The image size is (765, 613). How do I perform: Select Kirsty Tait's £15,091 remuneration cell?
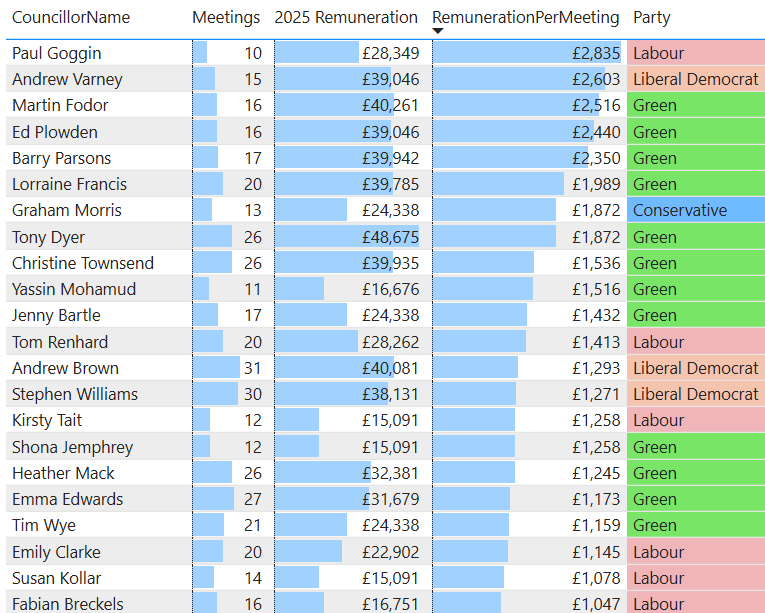pyautogui.click(x=391, y=420)
